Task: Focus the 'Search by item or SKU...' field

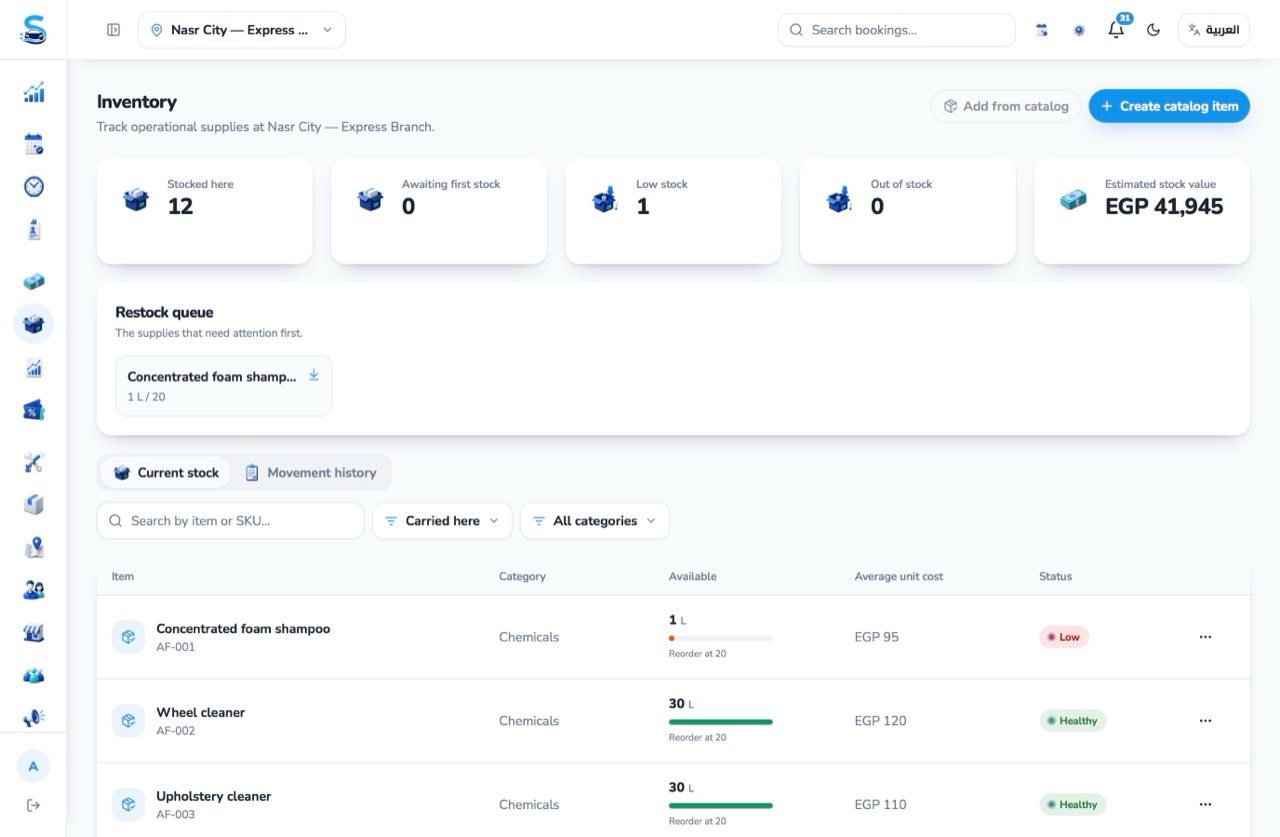Action: 231,521
